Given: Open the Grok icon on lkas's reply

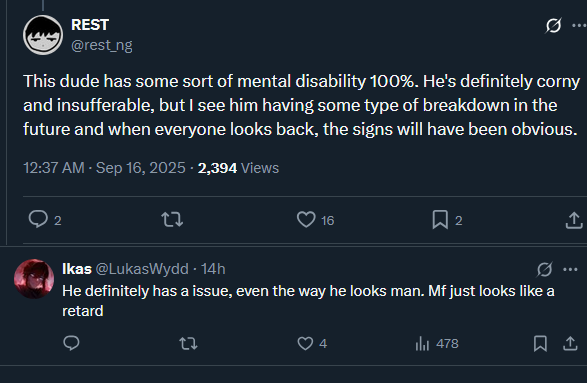Looking at the screenshot, I should tap(544, 269).
